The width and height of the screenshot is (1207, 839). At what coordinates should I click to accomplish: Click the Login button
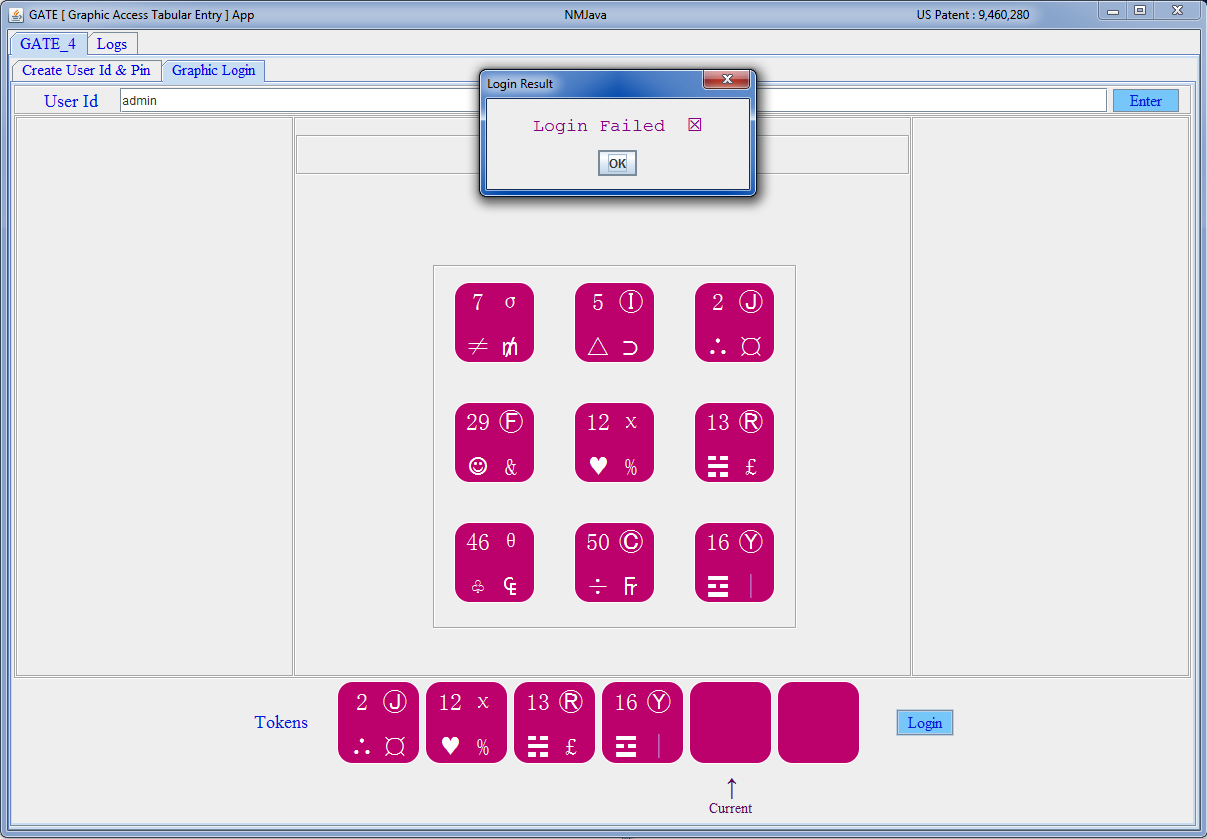click(925, 722)
